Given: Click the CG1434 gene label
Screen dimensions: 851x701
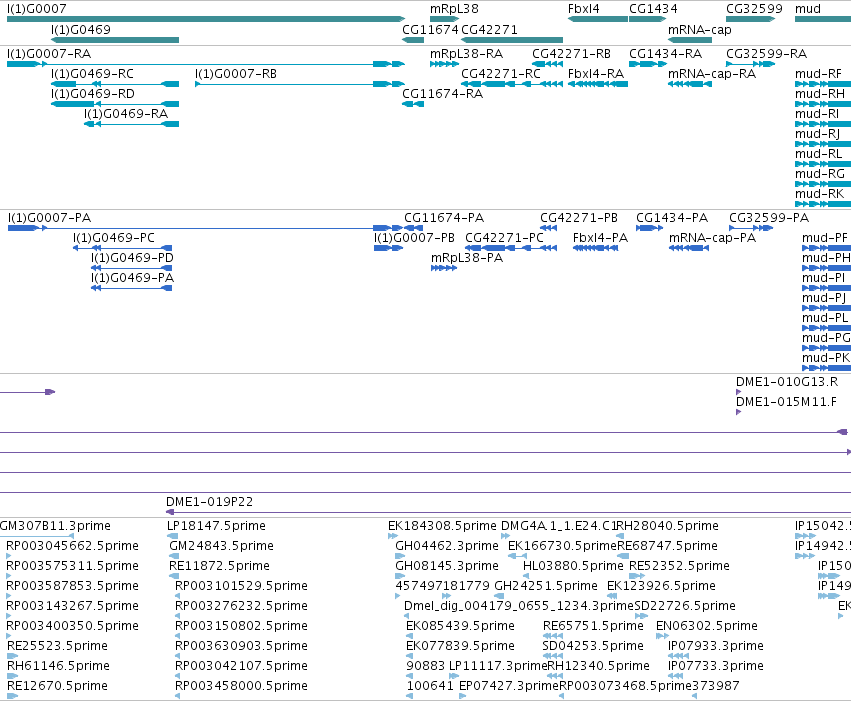Looking at the screenshot, I should pos(653,9).
